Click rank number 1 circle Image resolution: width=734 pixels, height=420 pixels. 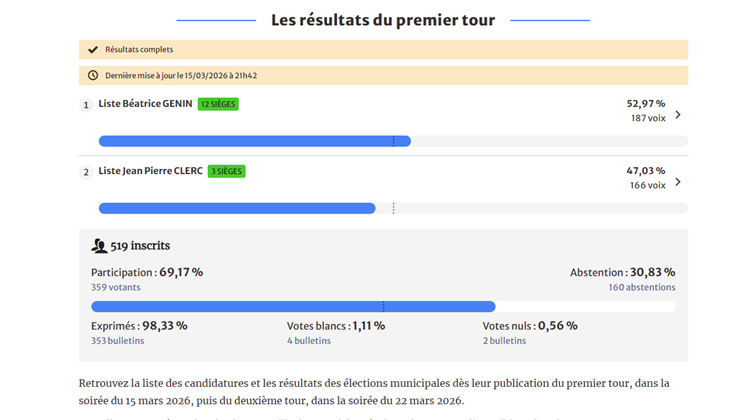[x=86, y=105]
